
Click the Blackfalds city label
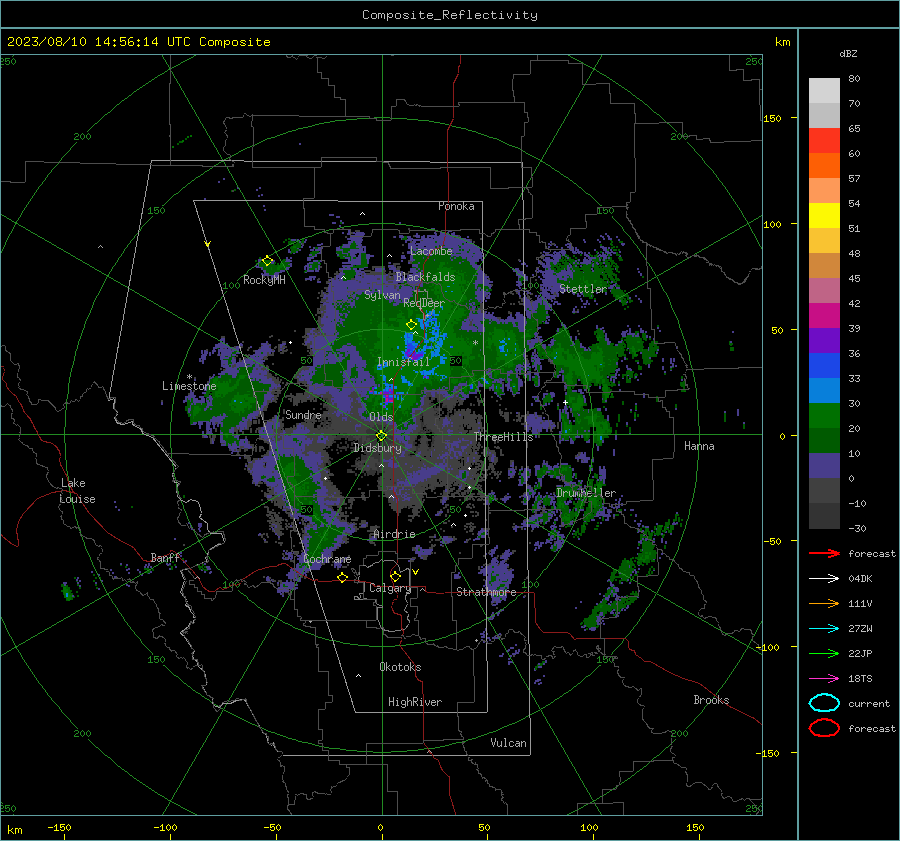coord(425,277)
